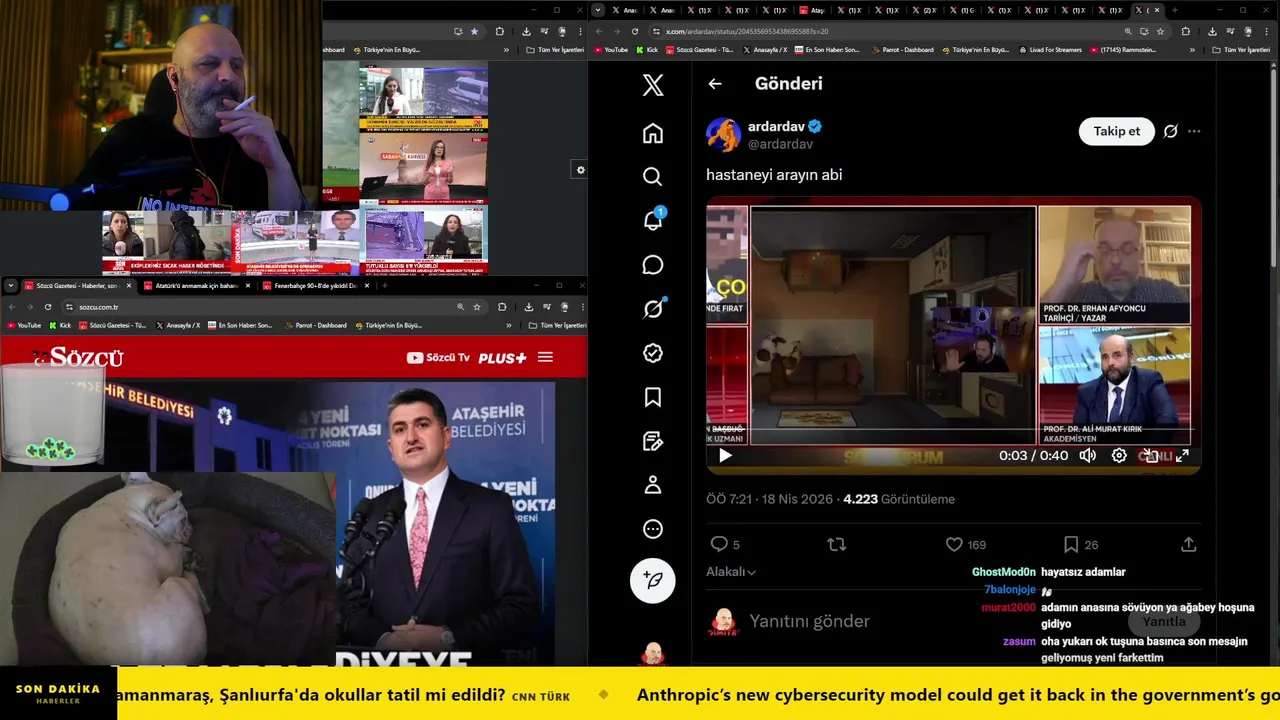This screenshot has height=720, width=1280.
Task: Open the Tüm Yer İşaretleri folder in right browser
Action: tap(1241, 49)
